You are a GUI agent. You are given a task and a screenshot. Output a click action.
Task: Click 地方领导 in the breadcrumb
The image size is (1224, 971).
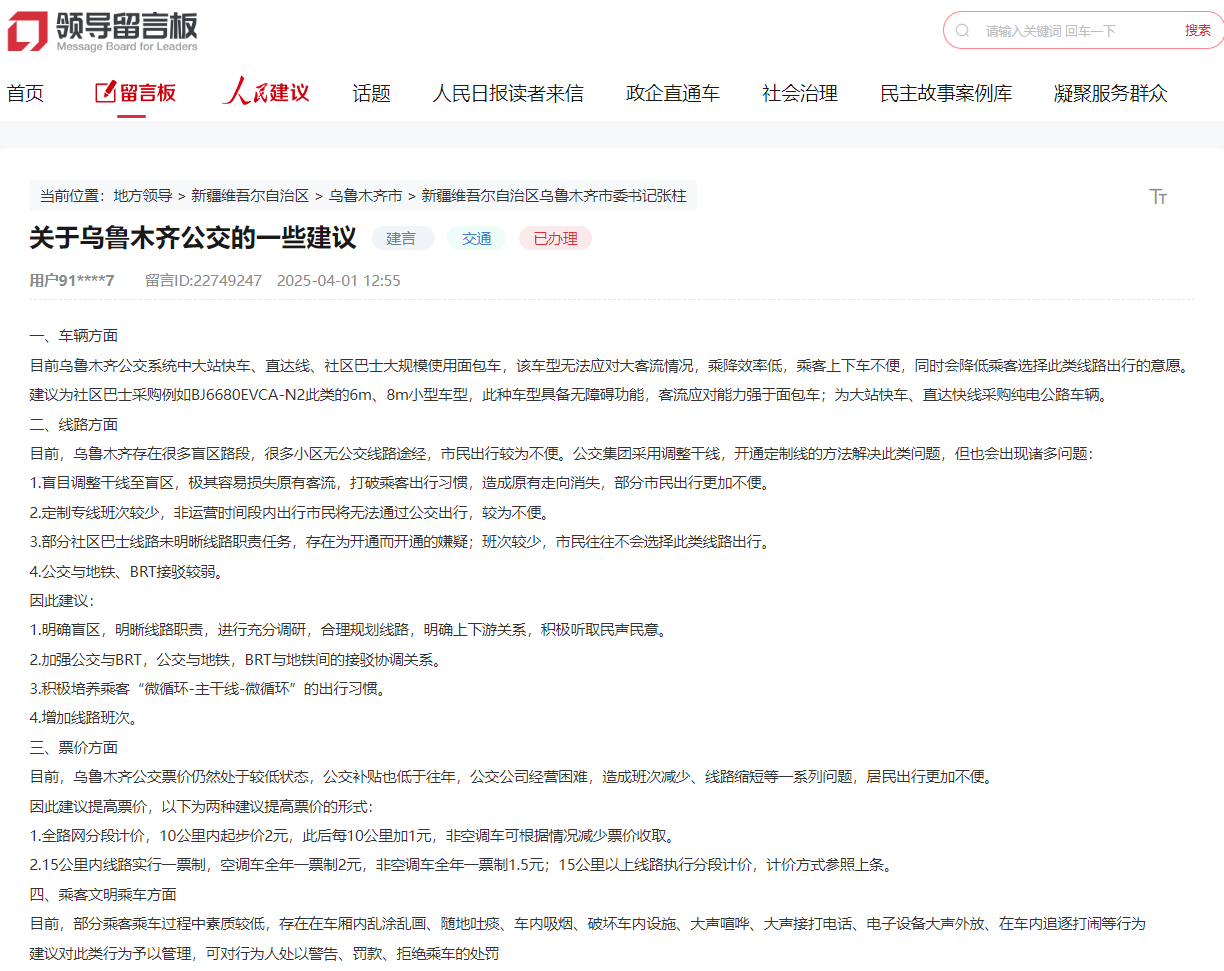[x=142, y=196]
